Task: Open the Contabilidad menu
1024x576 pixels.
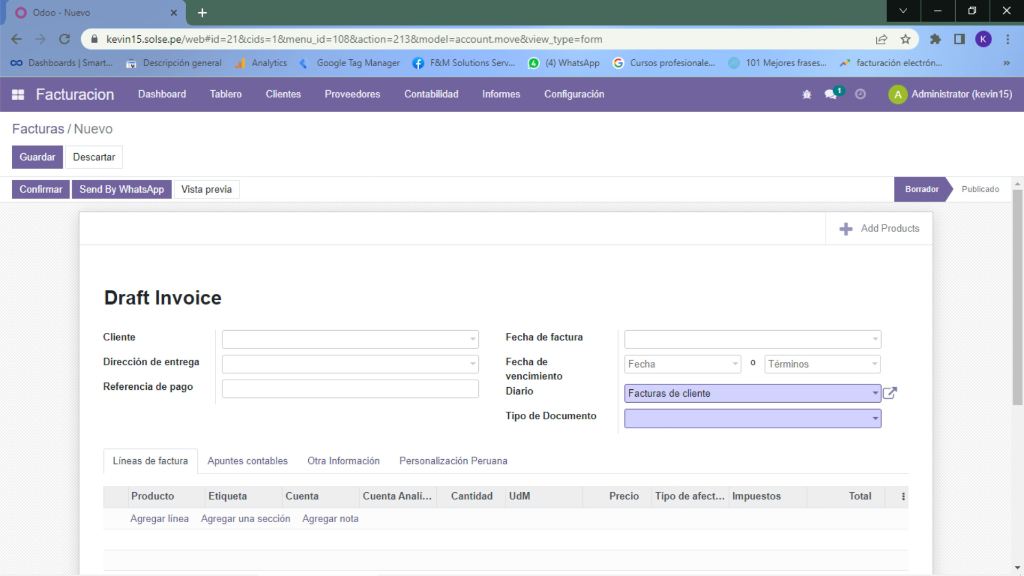Action: click(431, 94)
